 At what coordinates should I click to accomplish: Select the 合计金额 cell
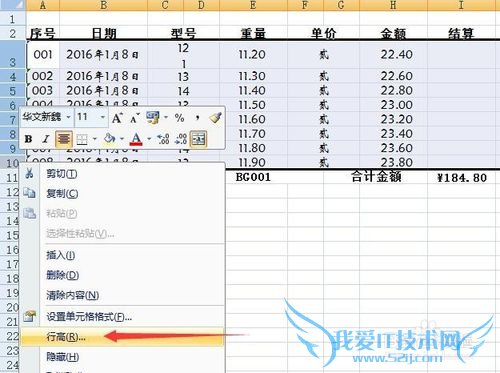(376, 177)
